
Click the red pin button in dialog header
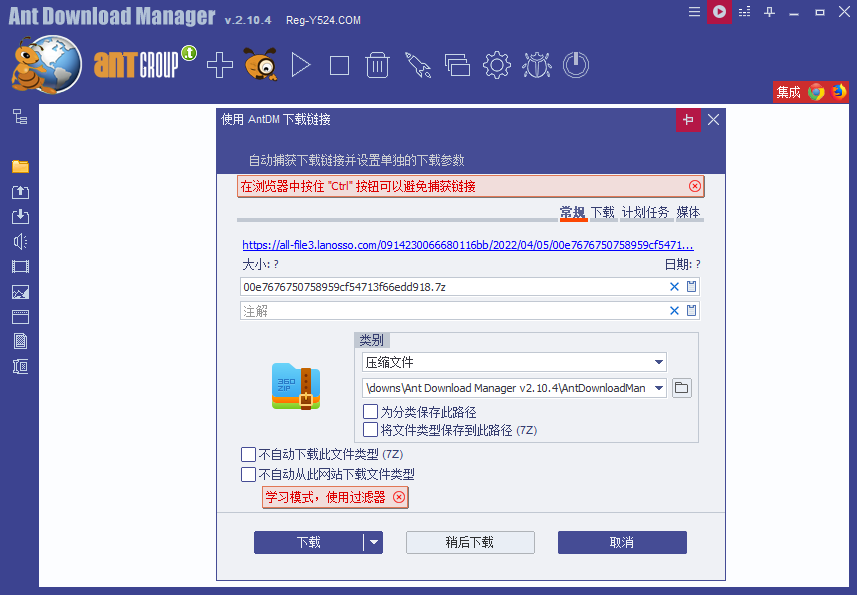[x=688, y=120]
